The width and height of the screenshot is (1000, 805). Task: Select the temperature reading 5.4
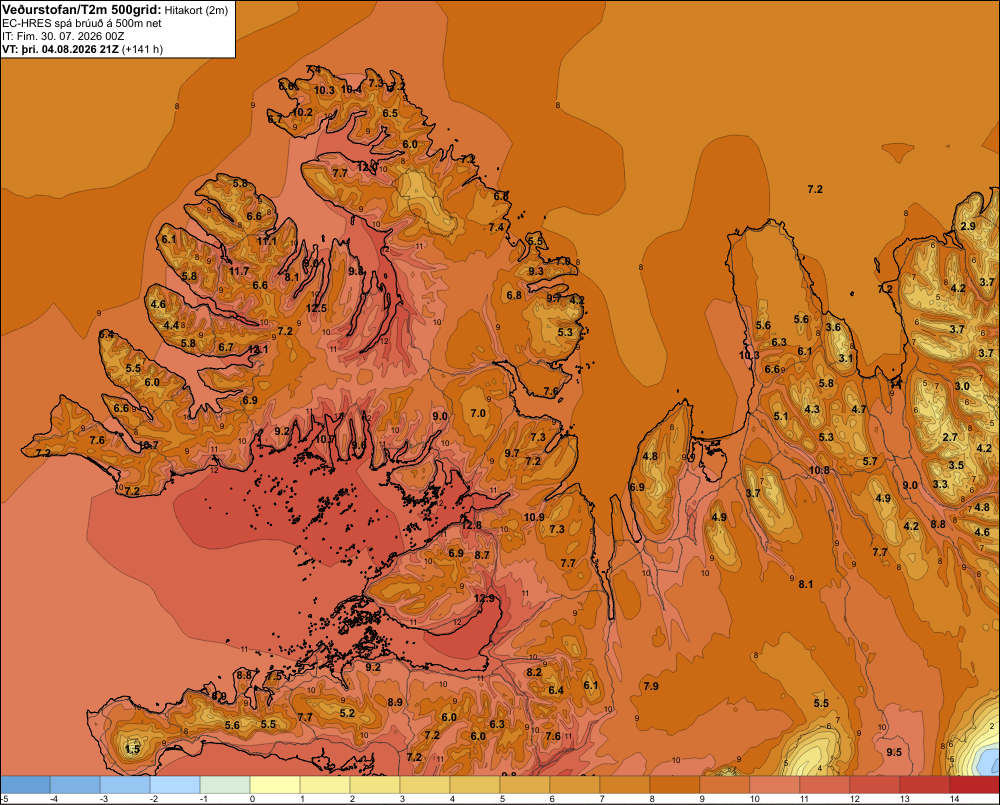pyautogui.click(x=107, y=334)
